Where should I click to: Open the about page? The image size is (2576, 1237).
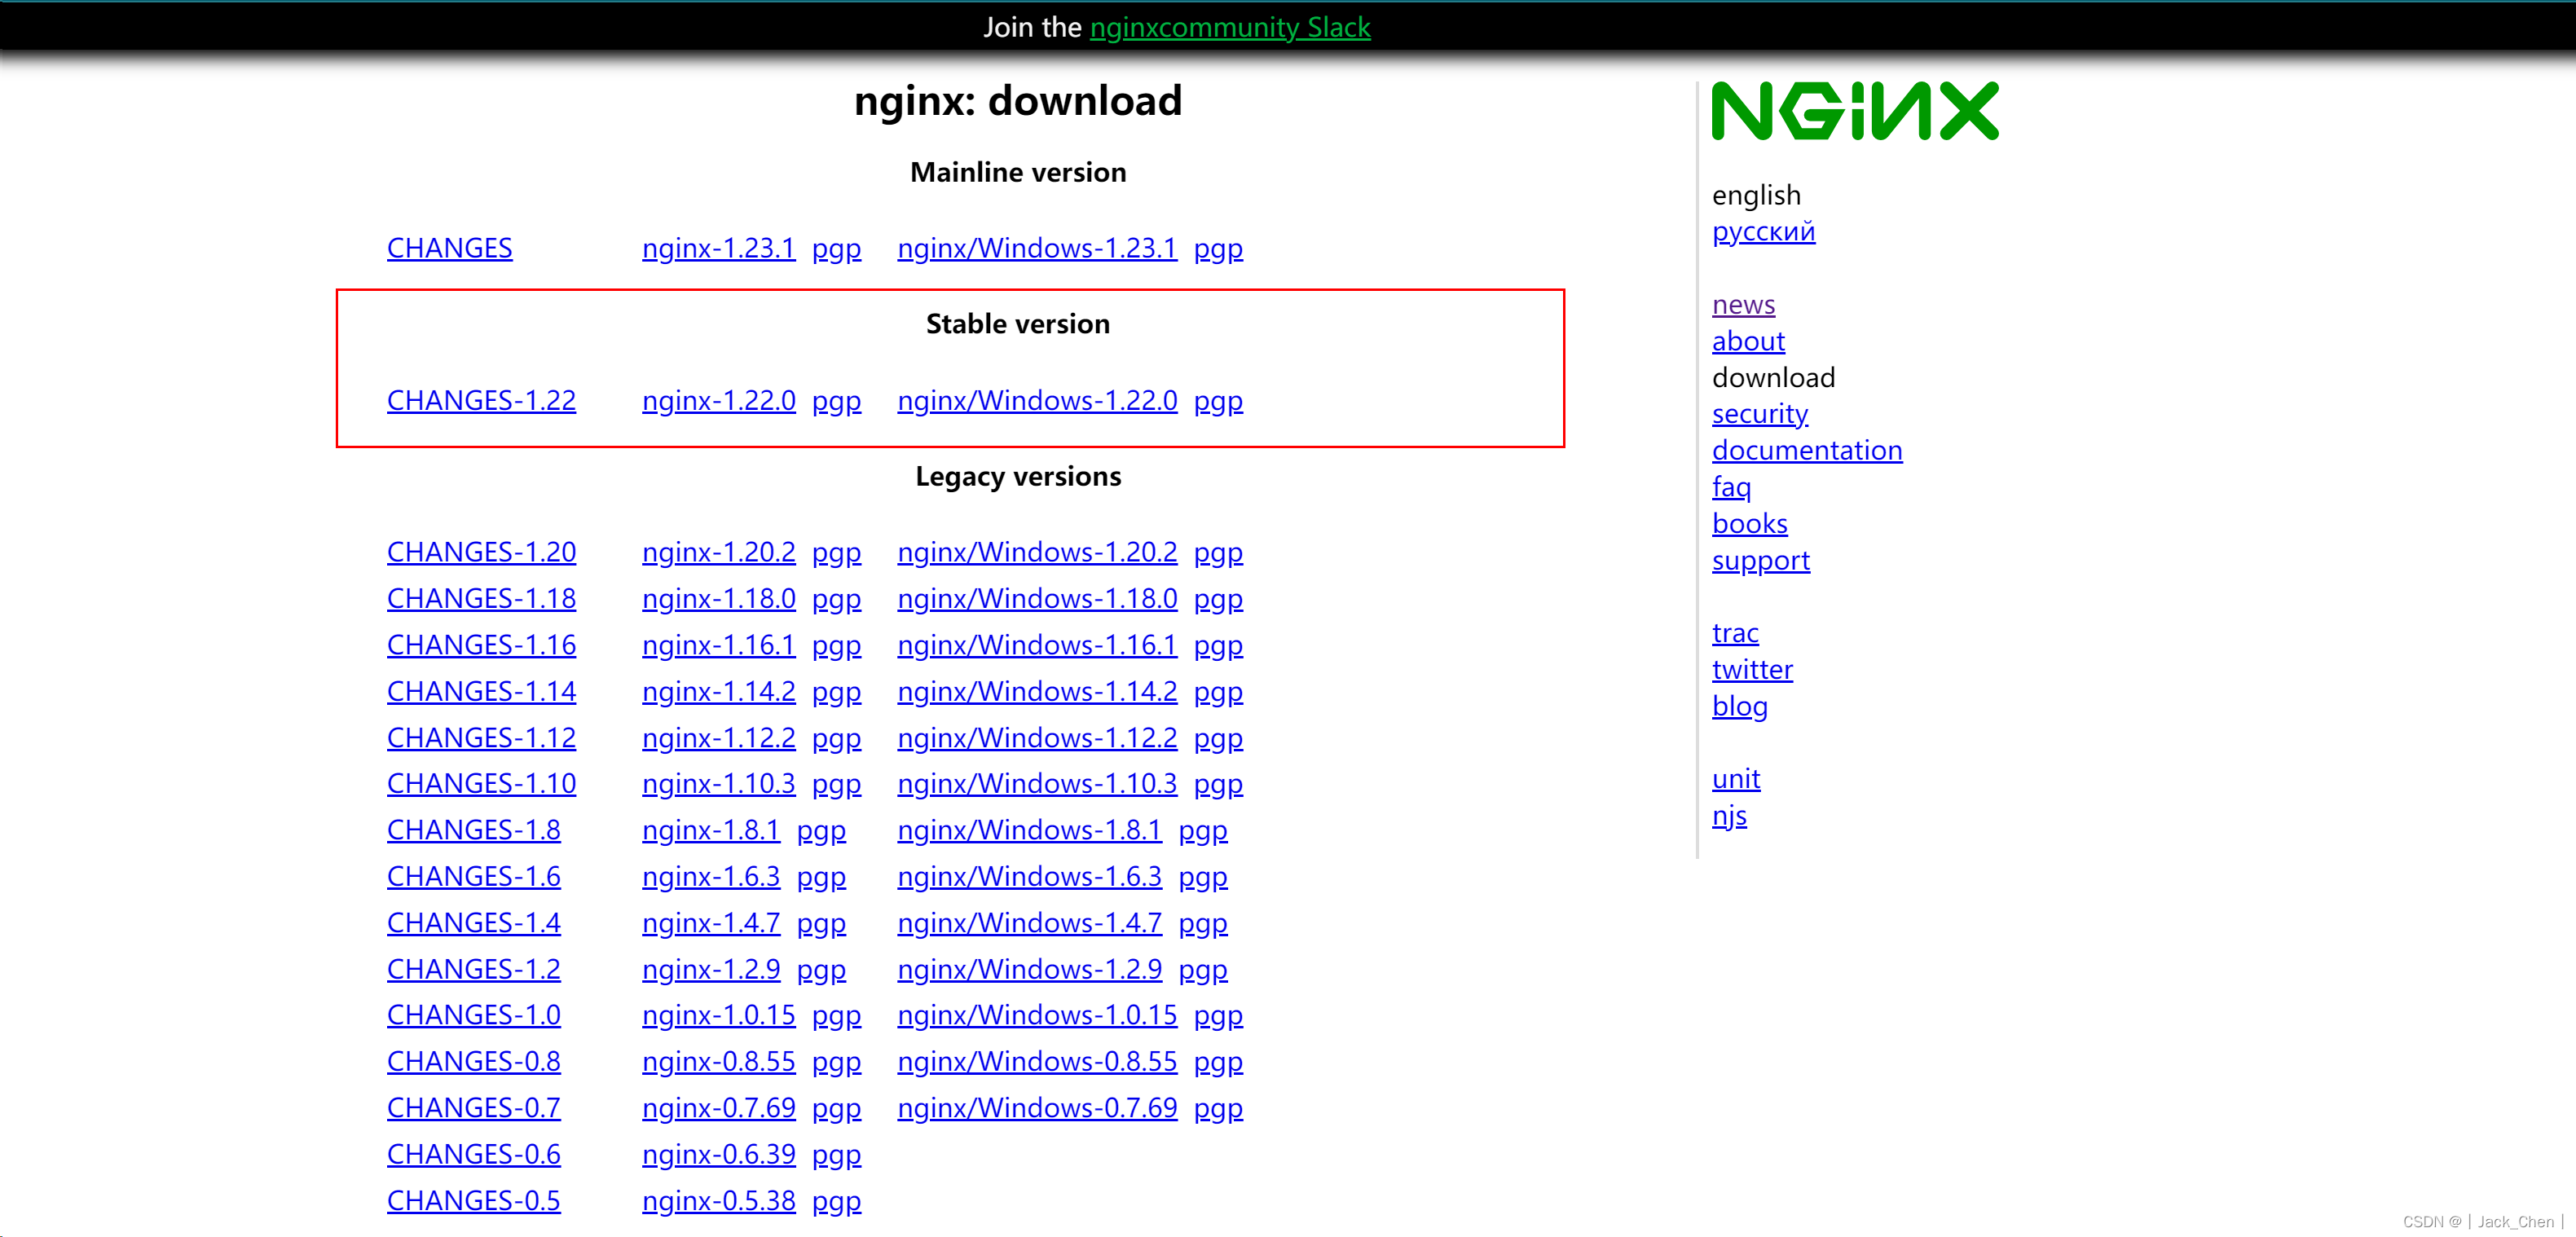pos(1748,341)
